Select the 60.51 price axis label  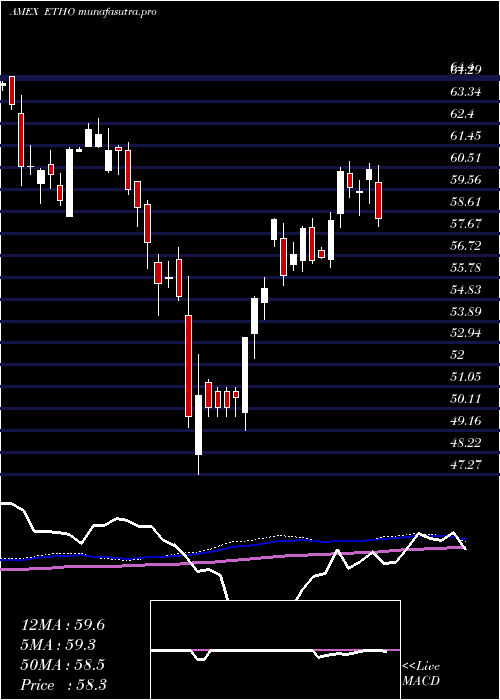click(466, 158)
